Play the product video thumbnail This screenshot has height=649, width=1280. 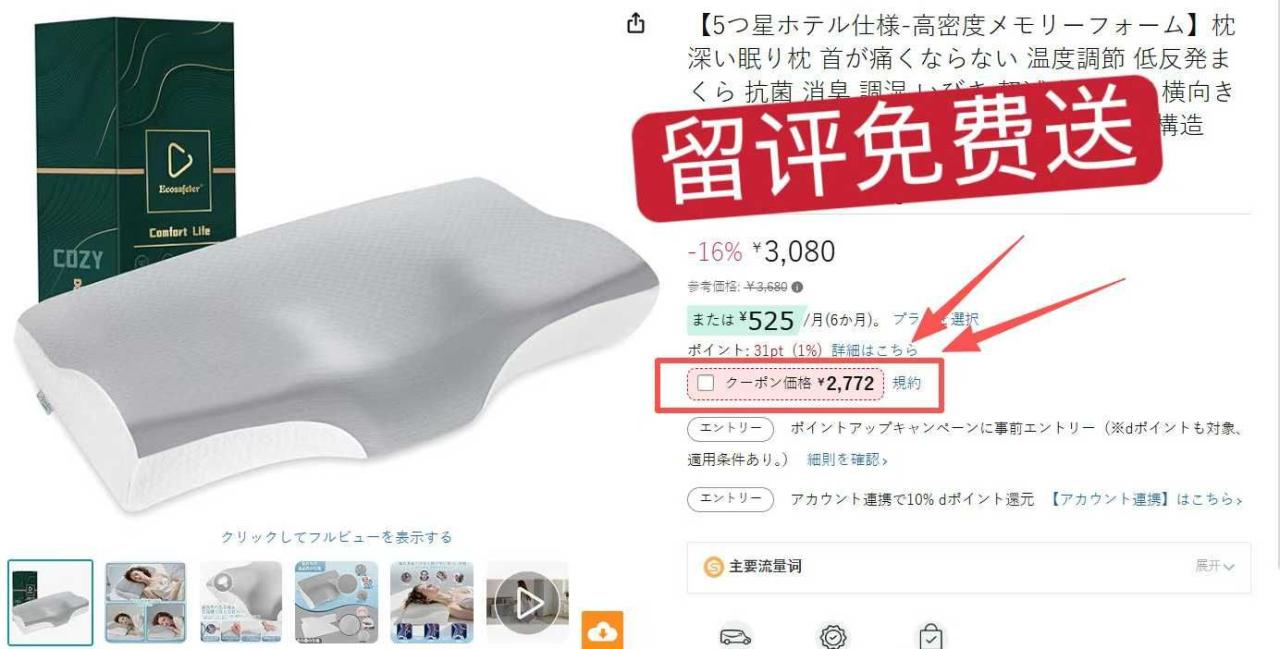[x=528, y=602]
